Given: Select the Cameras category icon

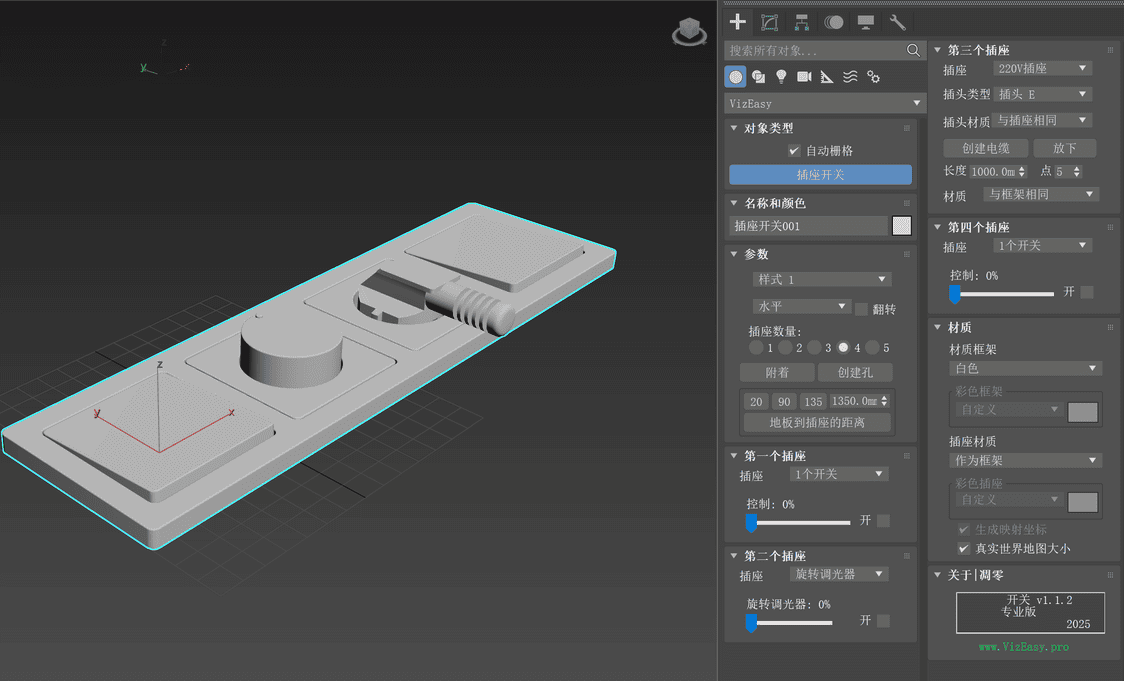Looking at the screenshot, I should 804,76.
